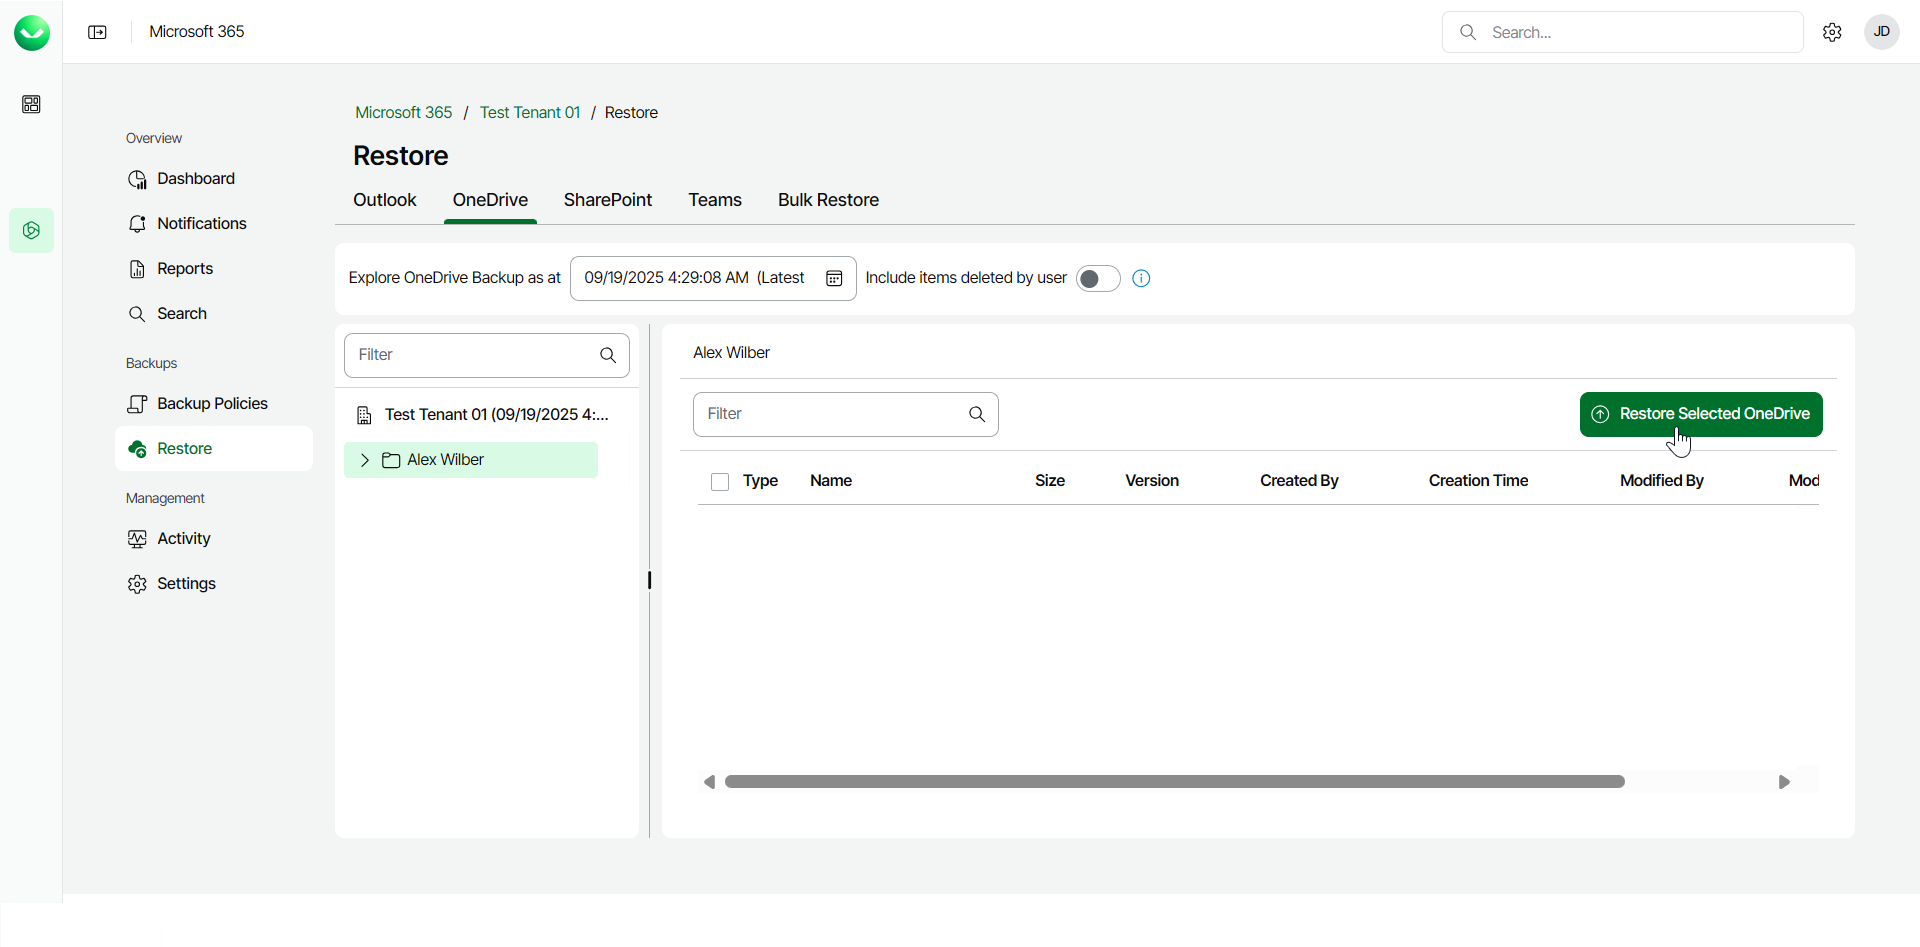Image resolution: width=1920 pixels, height=947 pixels.
Task: Click the info icon beside deleted items toggle
Action: 1141,279
